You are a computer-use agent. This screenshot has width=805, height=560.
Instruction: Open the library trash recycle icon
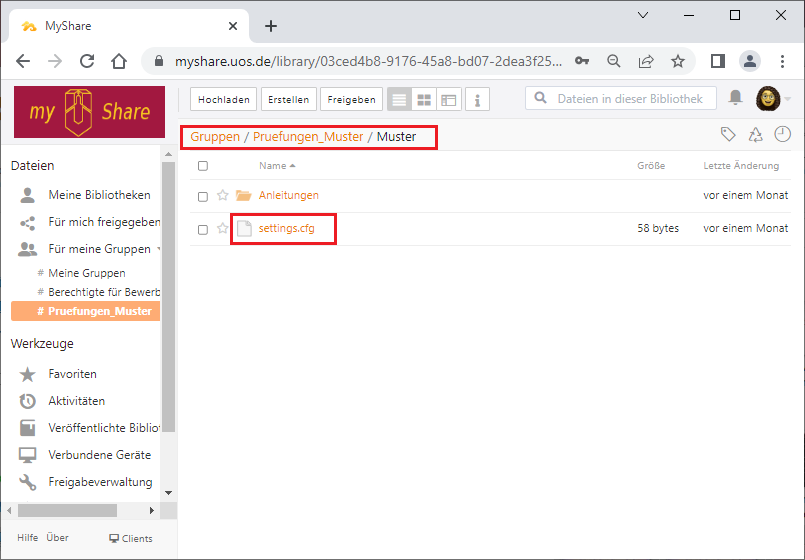point(755,135)
